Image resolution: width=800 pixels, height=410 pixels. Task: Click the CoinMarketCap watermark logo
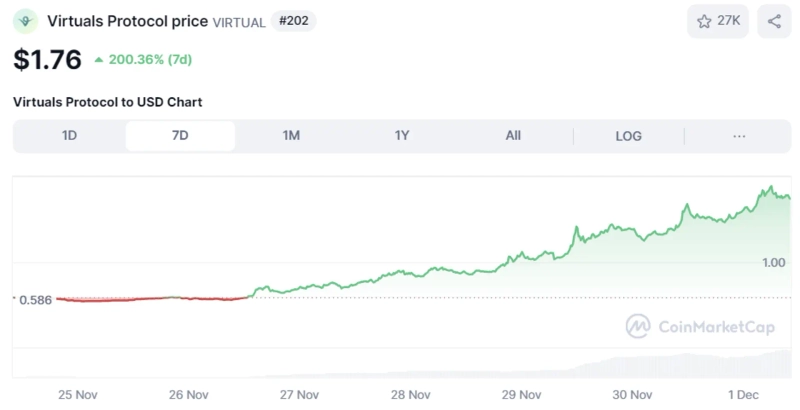point(638,326)
